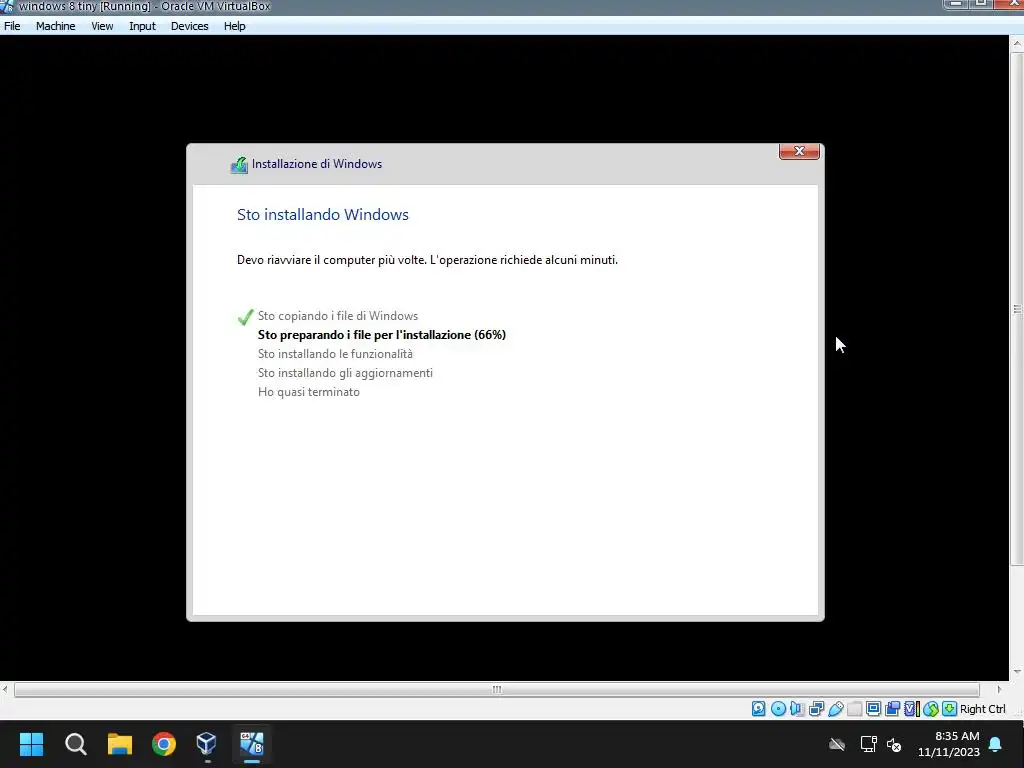Viewport: 1024px width, 768px height.
Task: Select the running VM taskbar icon
Action: (x=251, y=744)
